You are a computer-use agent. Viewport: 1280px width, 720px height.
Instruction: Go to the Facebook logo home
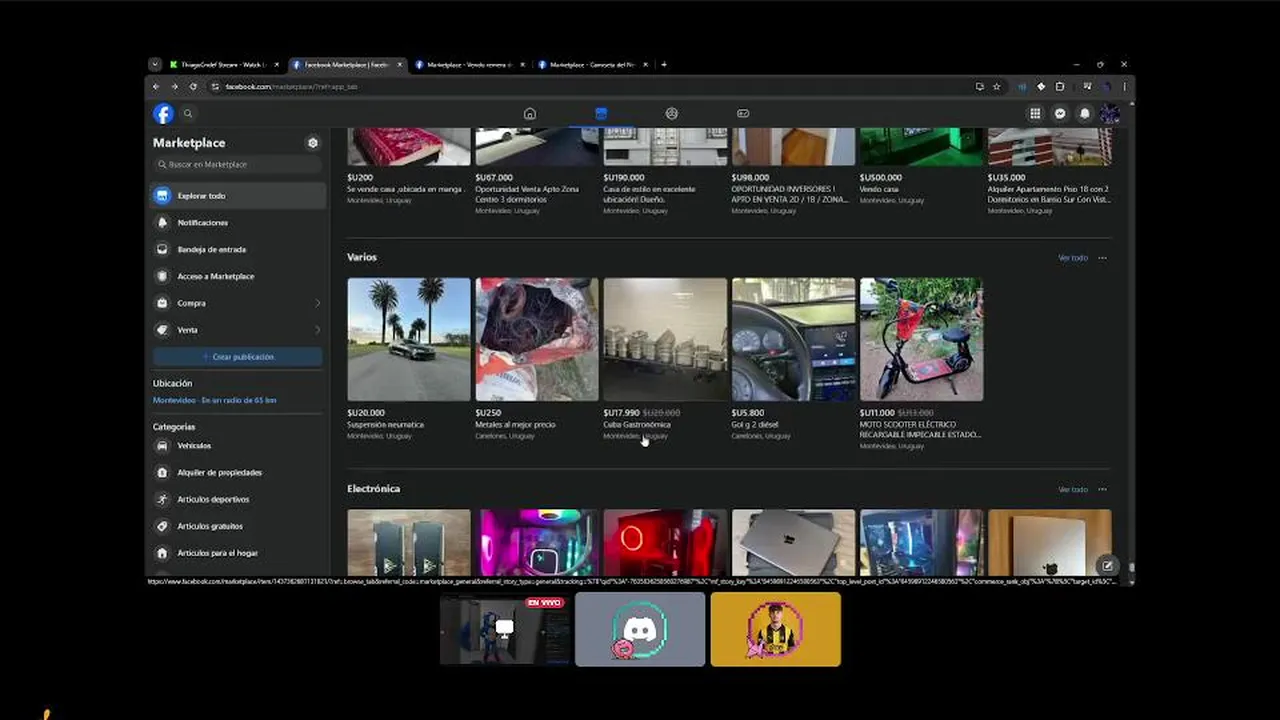pos(163,114)
